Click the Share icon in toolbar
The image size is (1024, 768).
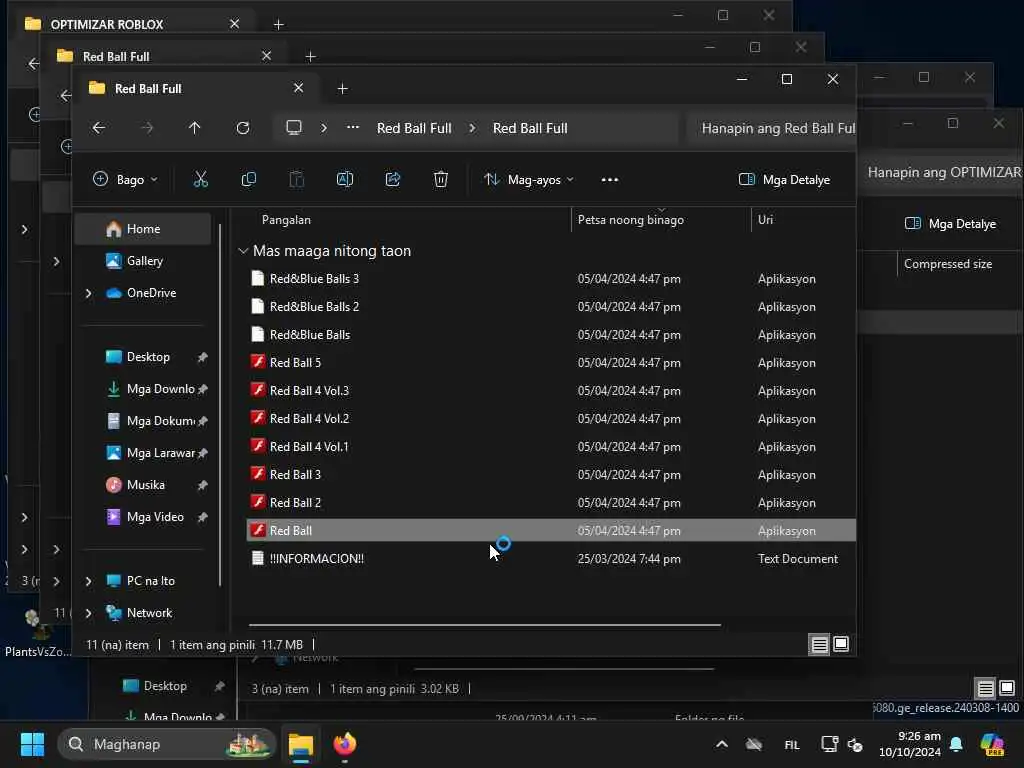click(x=392, y=180)
